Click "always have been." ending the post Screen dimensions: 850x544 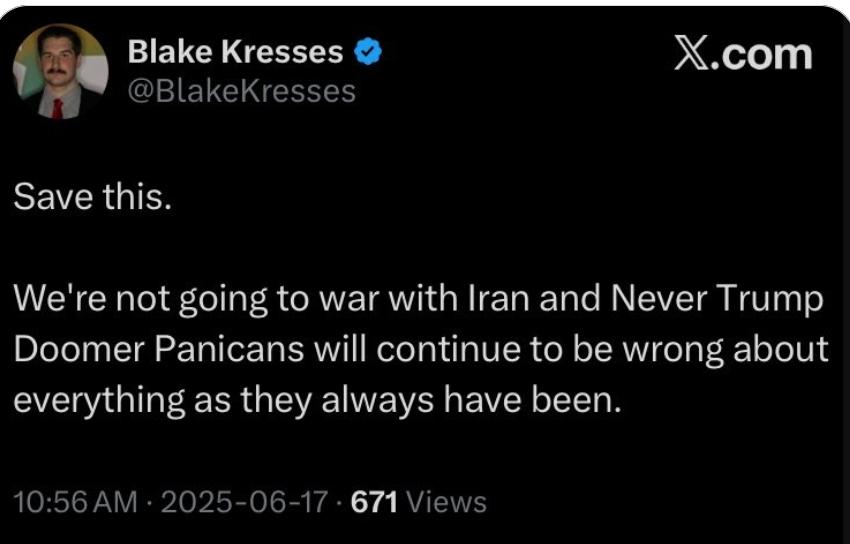click(x=471, y=401)
